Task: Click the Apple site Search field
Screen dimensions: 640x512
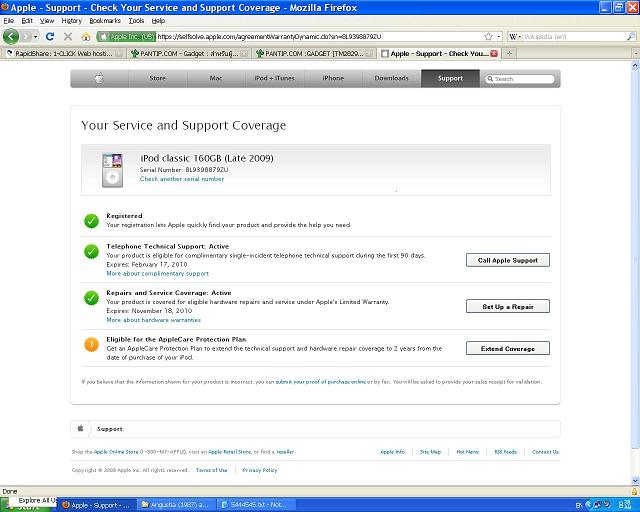Action: point(520,79)
